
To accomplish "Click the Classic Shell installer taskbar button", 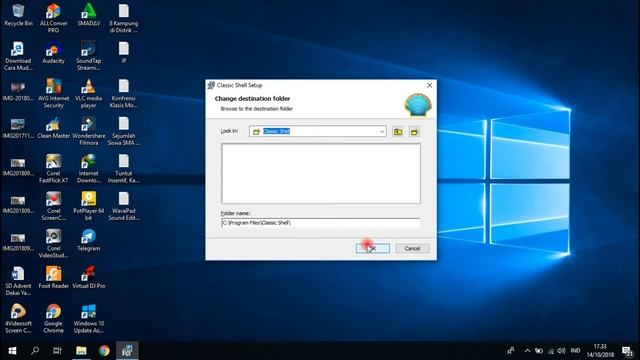I will (127, 351).
